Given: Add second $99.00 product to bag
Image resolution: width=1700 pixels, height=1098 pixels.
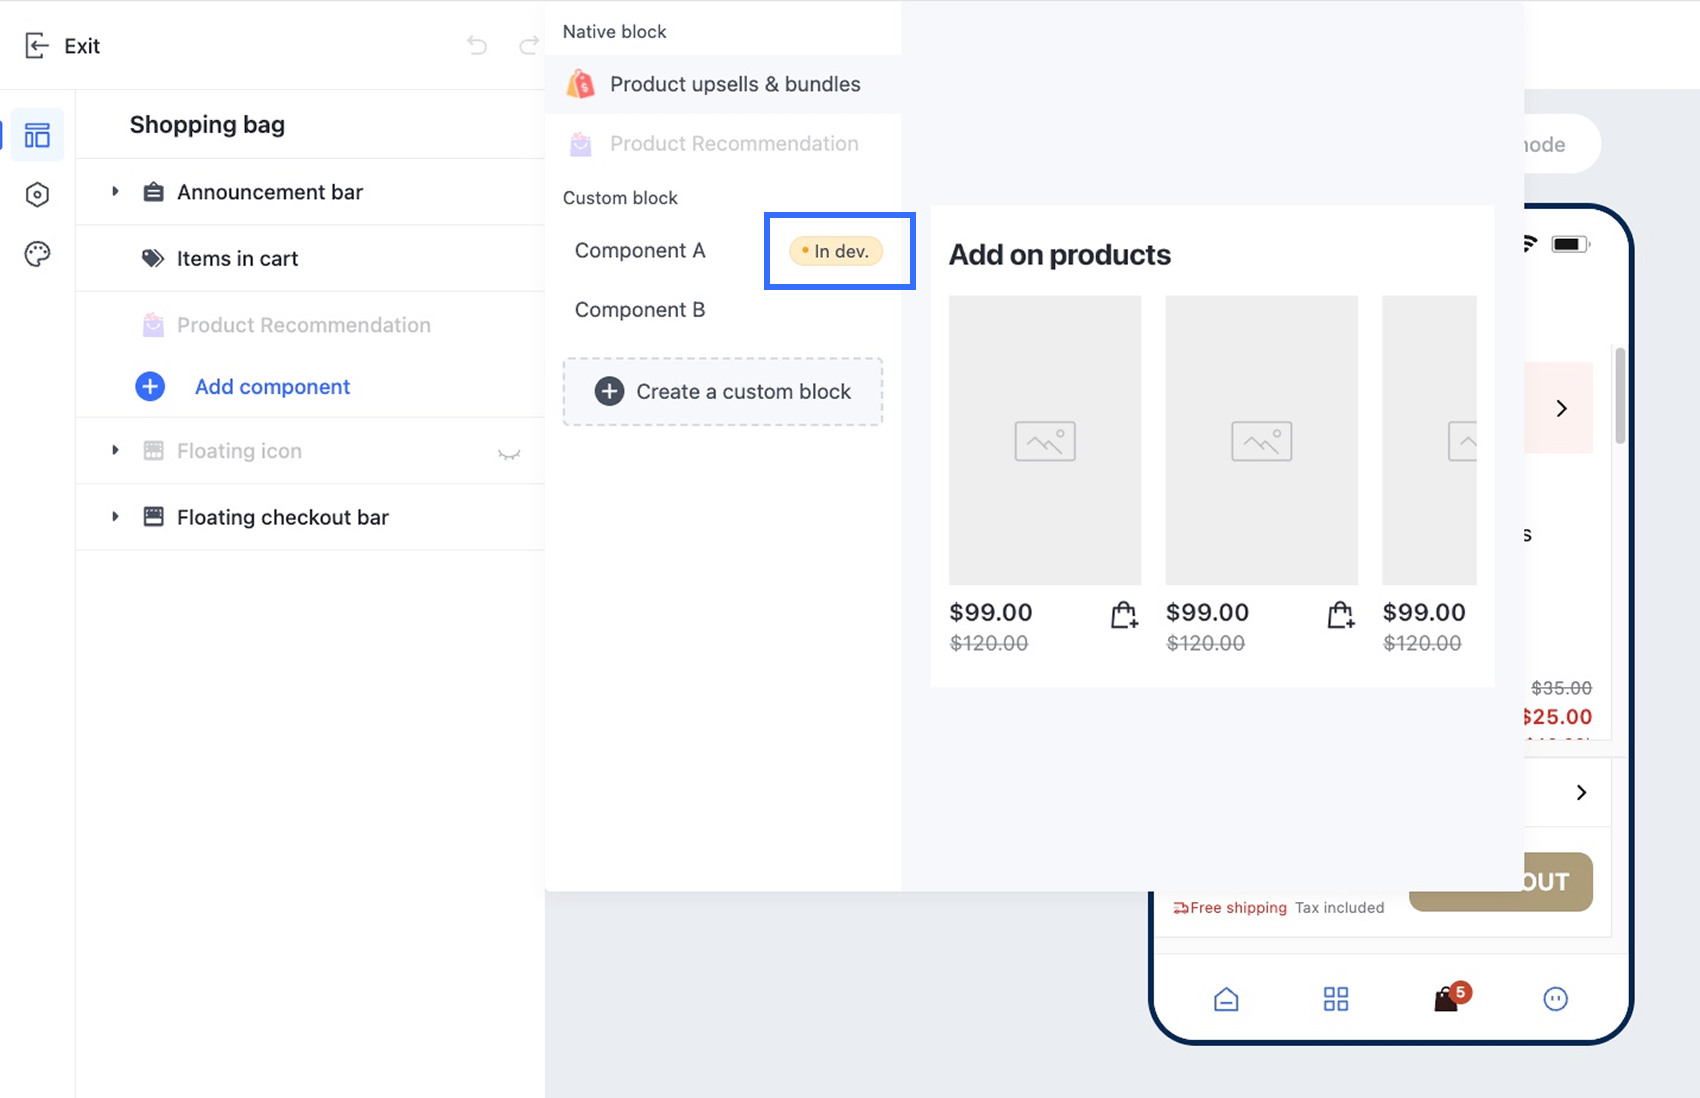Looking at the screenshot, I should (1340, 615).
